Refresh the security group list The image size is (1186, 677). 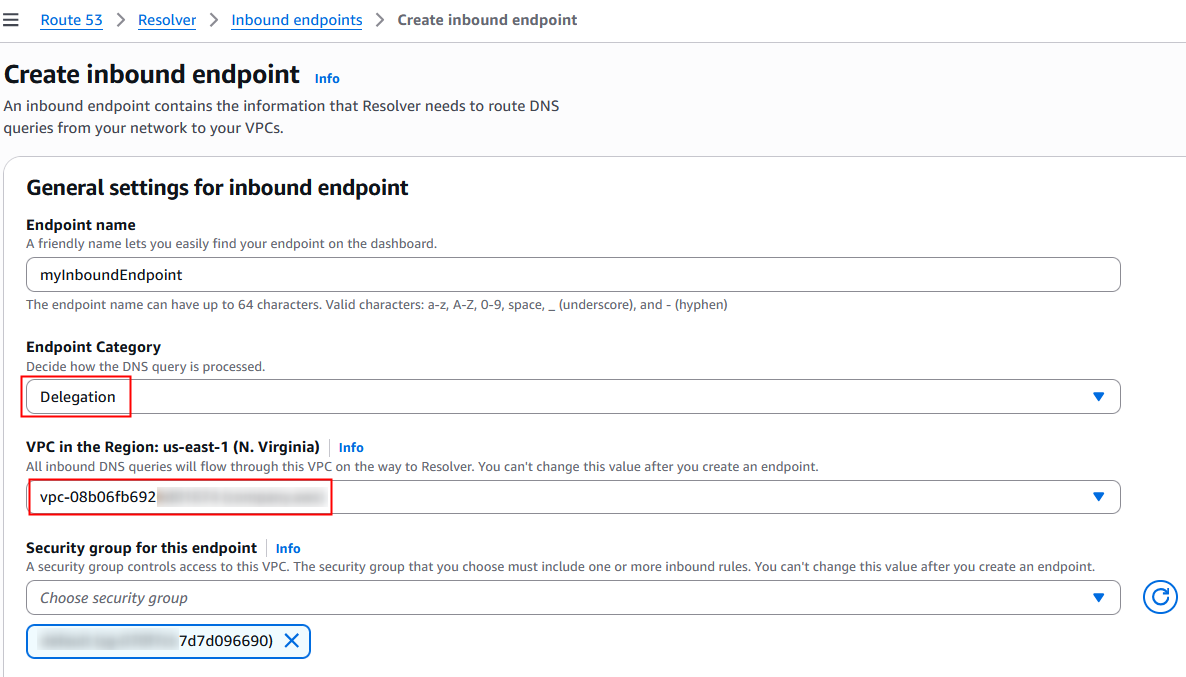[x=1159, y=597]
